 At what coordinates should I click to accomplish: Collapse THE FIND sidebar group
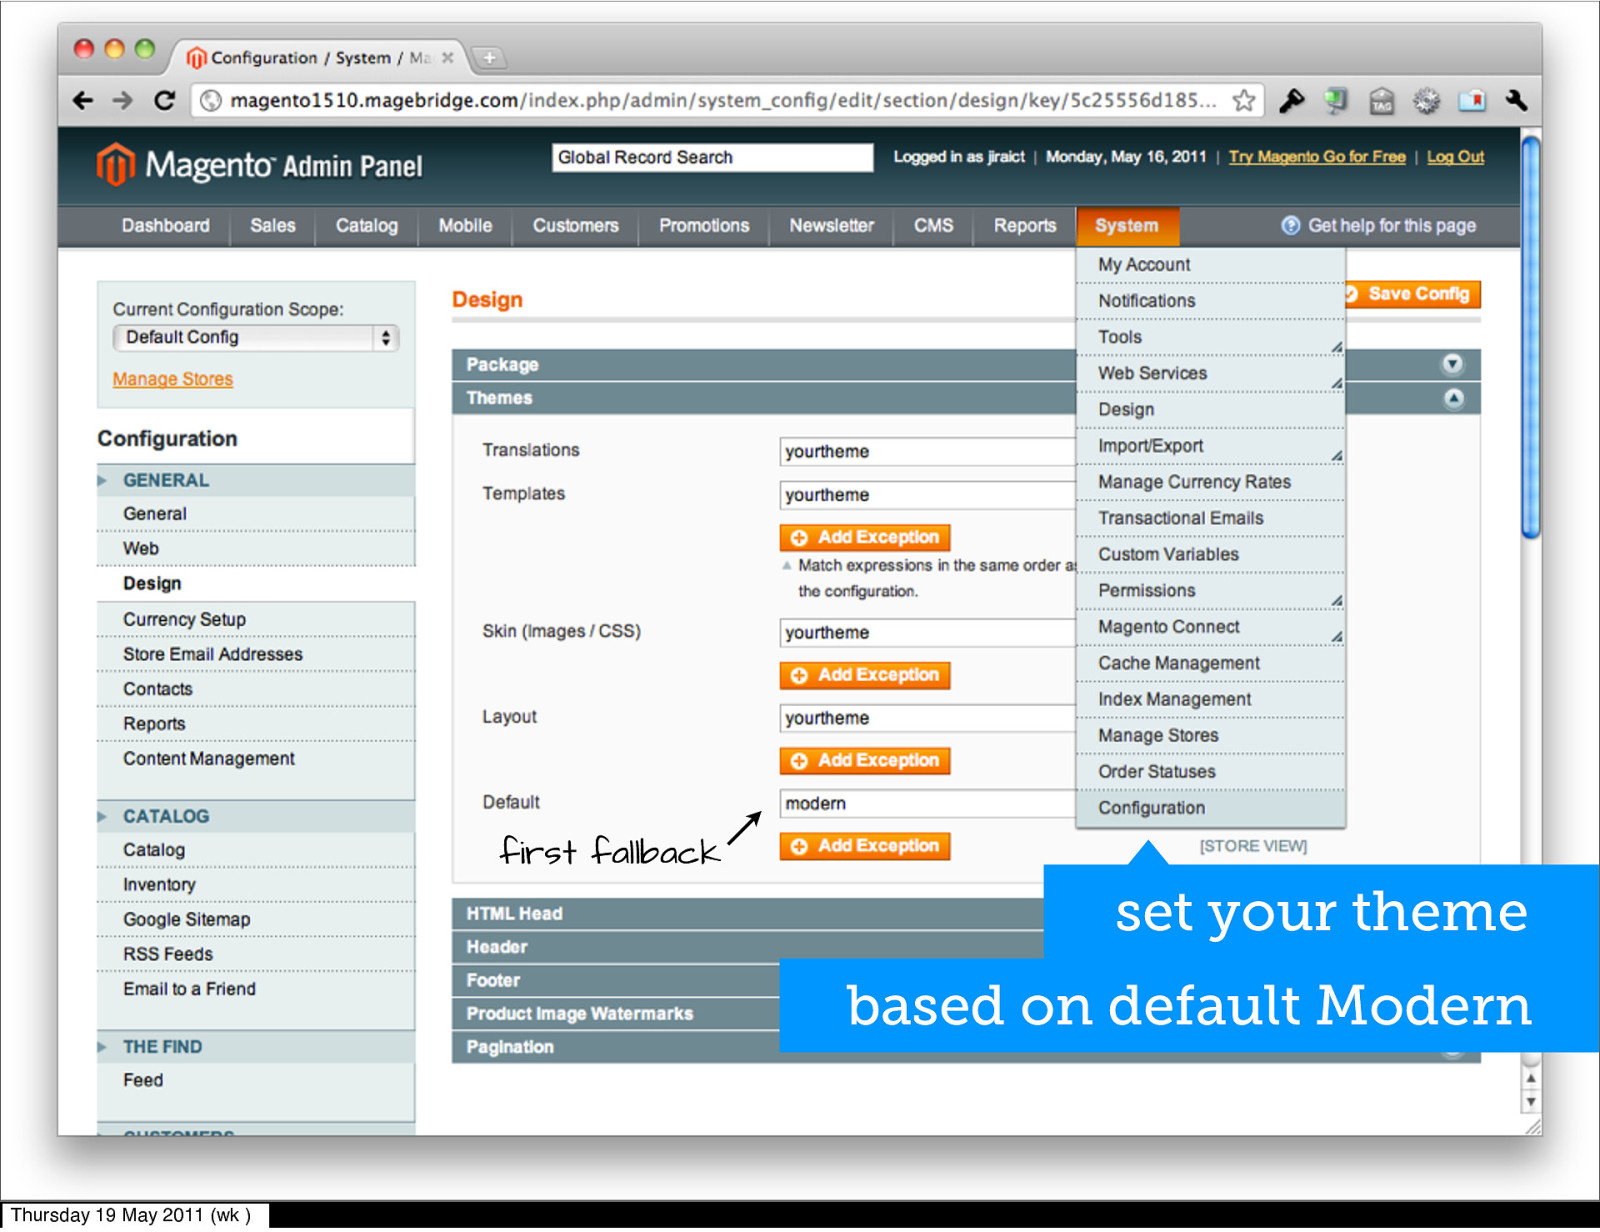pyautogui.click(x=255, y=1047)
